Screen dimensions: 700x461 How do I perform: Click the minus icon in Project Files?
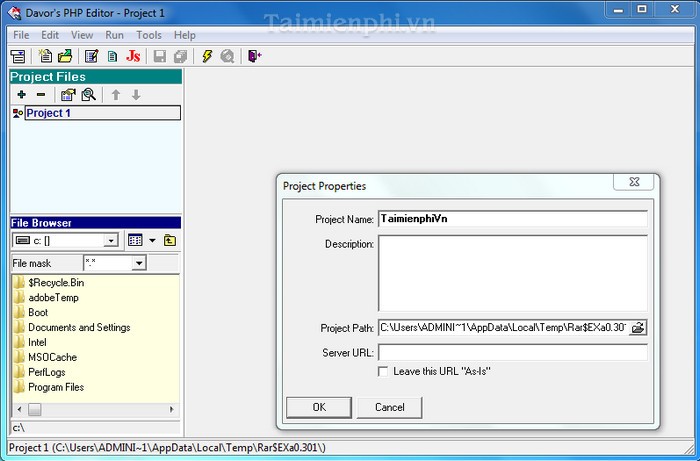(41, 95)
